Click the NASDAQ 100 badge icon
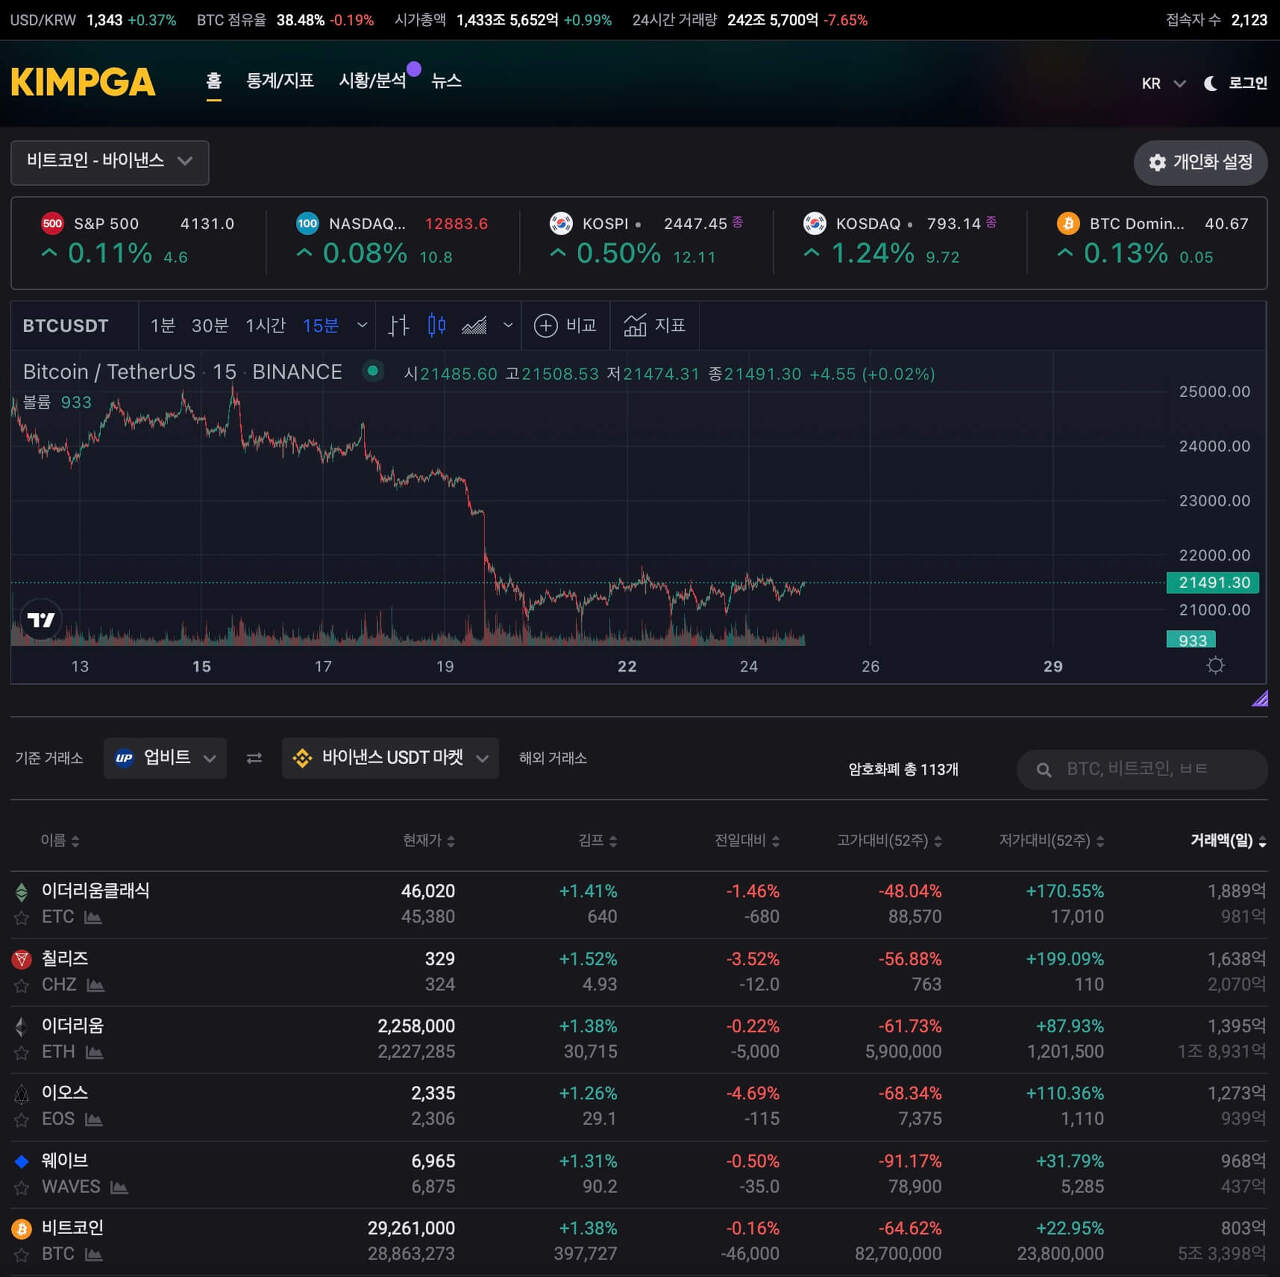This screenshot has width=1280, height=1277. (308, 224)
